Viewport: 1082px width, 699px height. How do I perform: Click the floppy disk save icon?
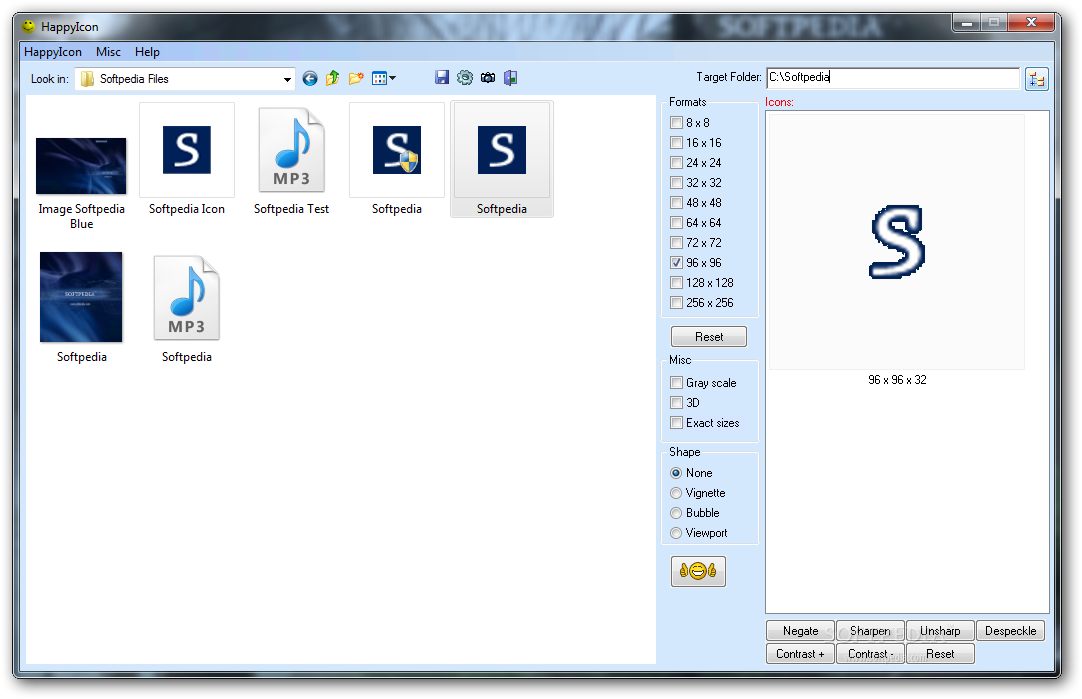[x=442, y=77]
